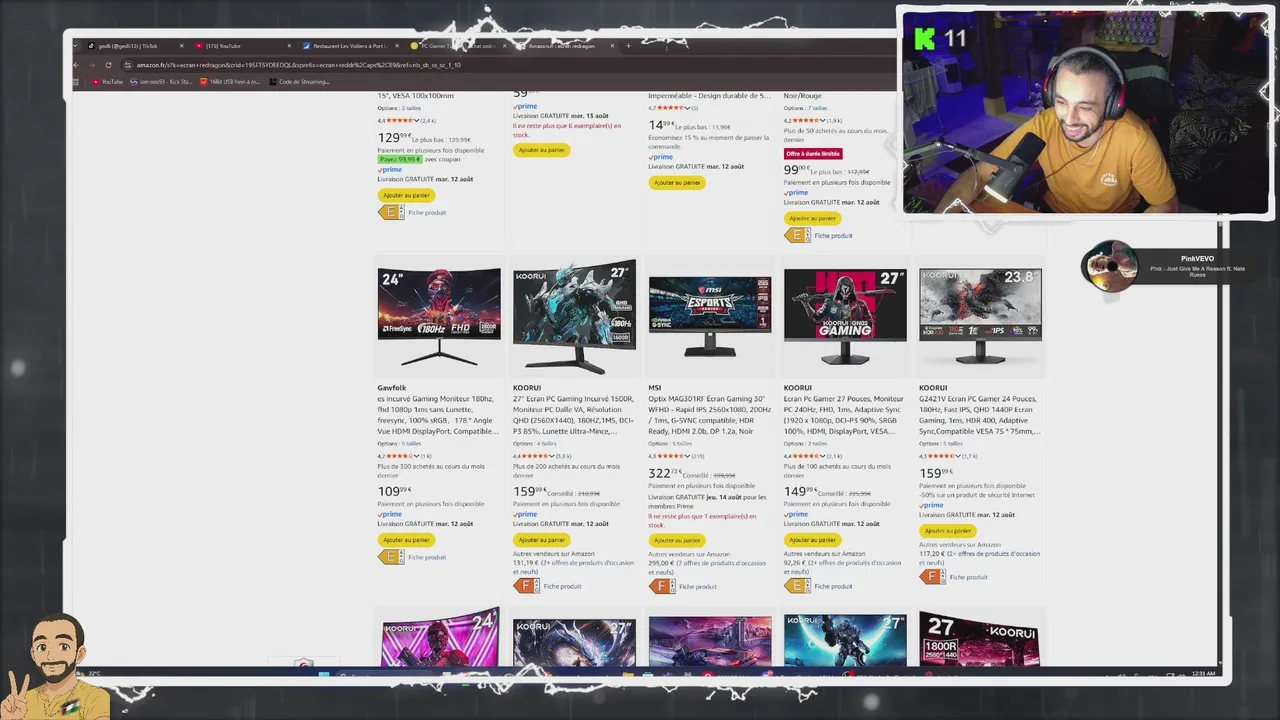Open the KOORUI GN02 Gaming monitor image

(x=845, y=316)
